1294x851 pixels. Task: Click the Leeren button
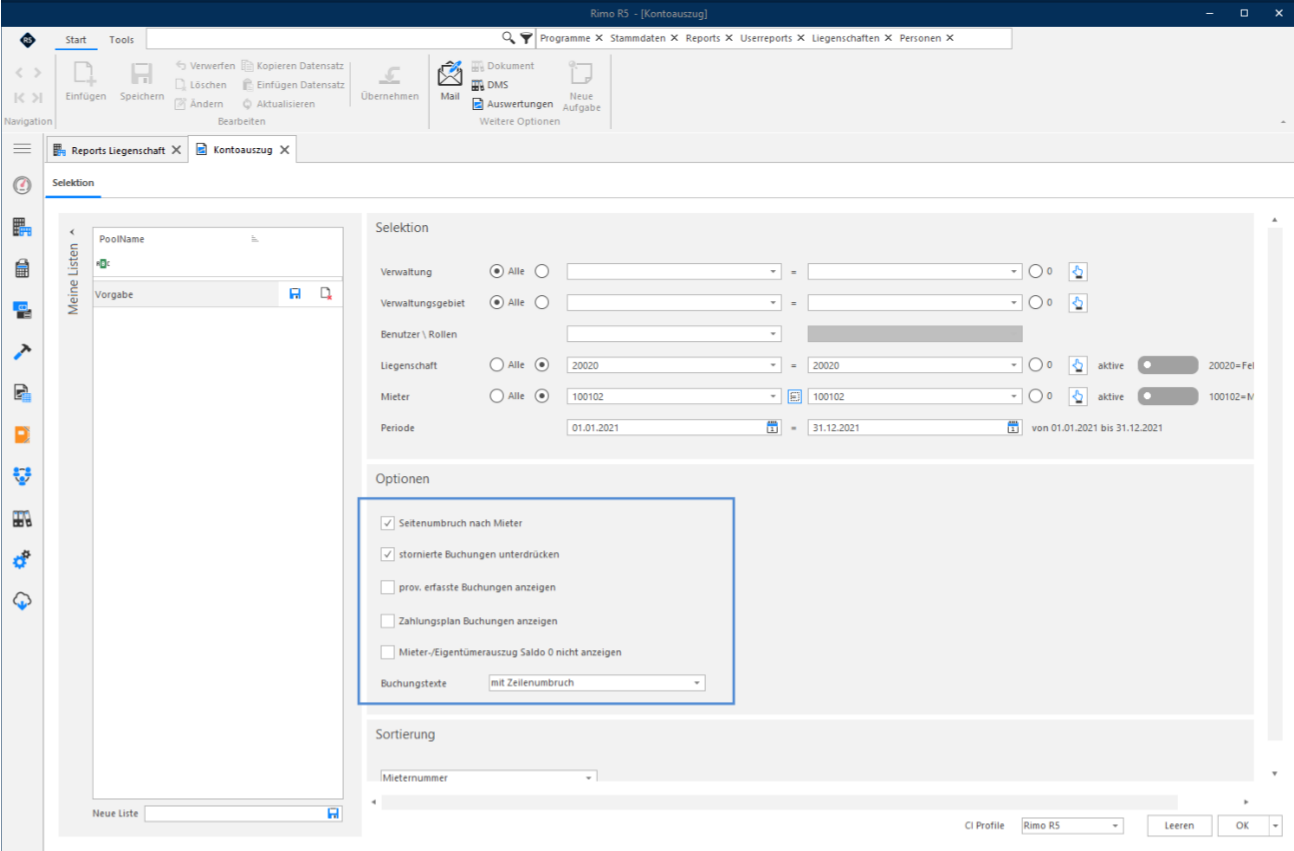point(1180,826)
